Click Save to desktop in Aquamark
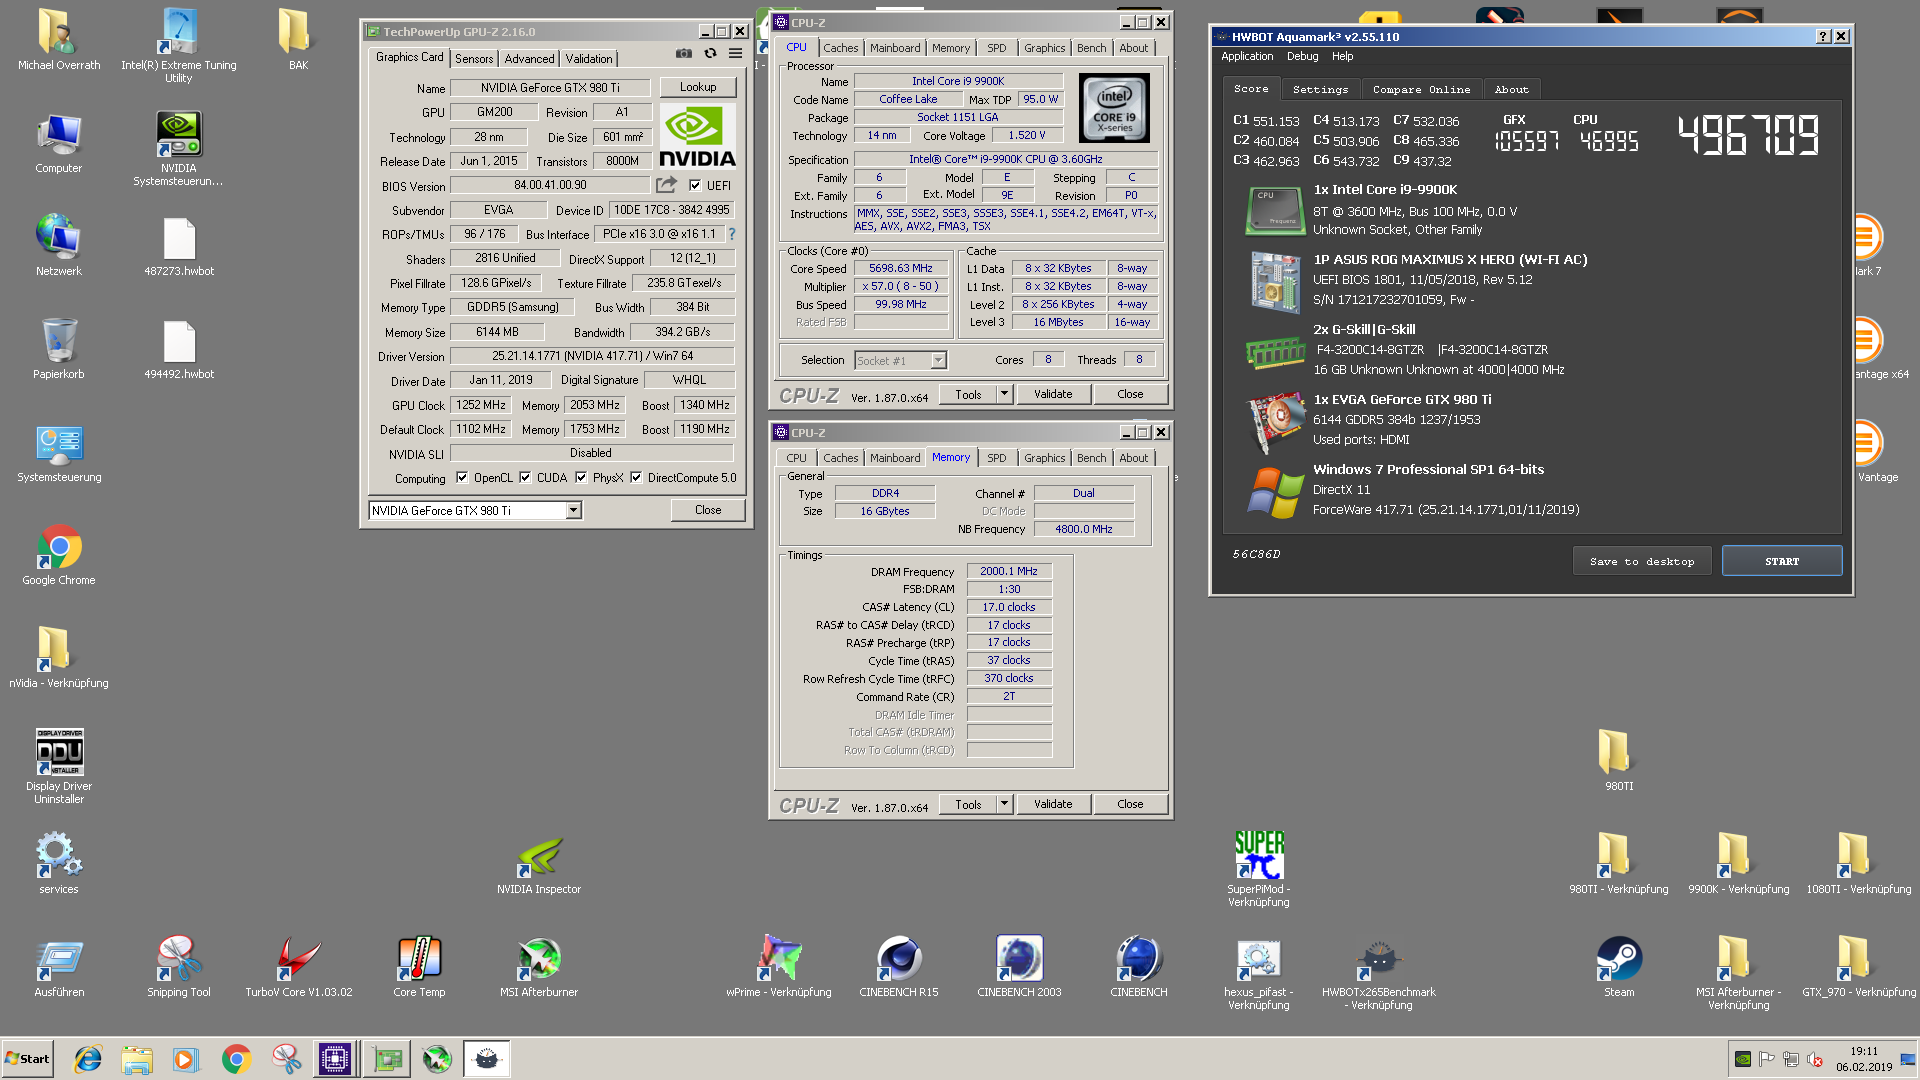This screenshot has height=1080, width=1920. [x=1642, y=561]
